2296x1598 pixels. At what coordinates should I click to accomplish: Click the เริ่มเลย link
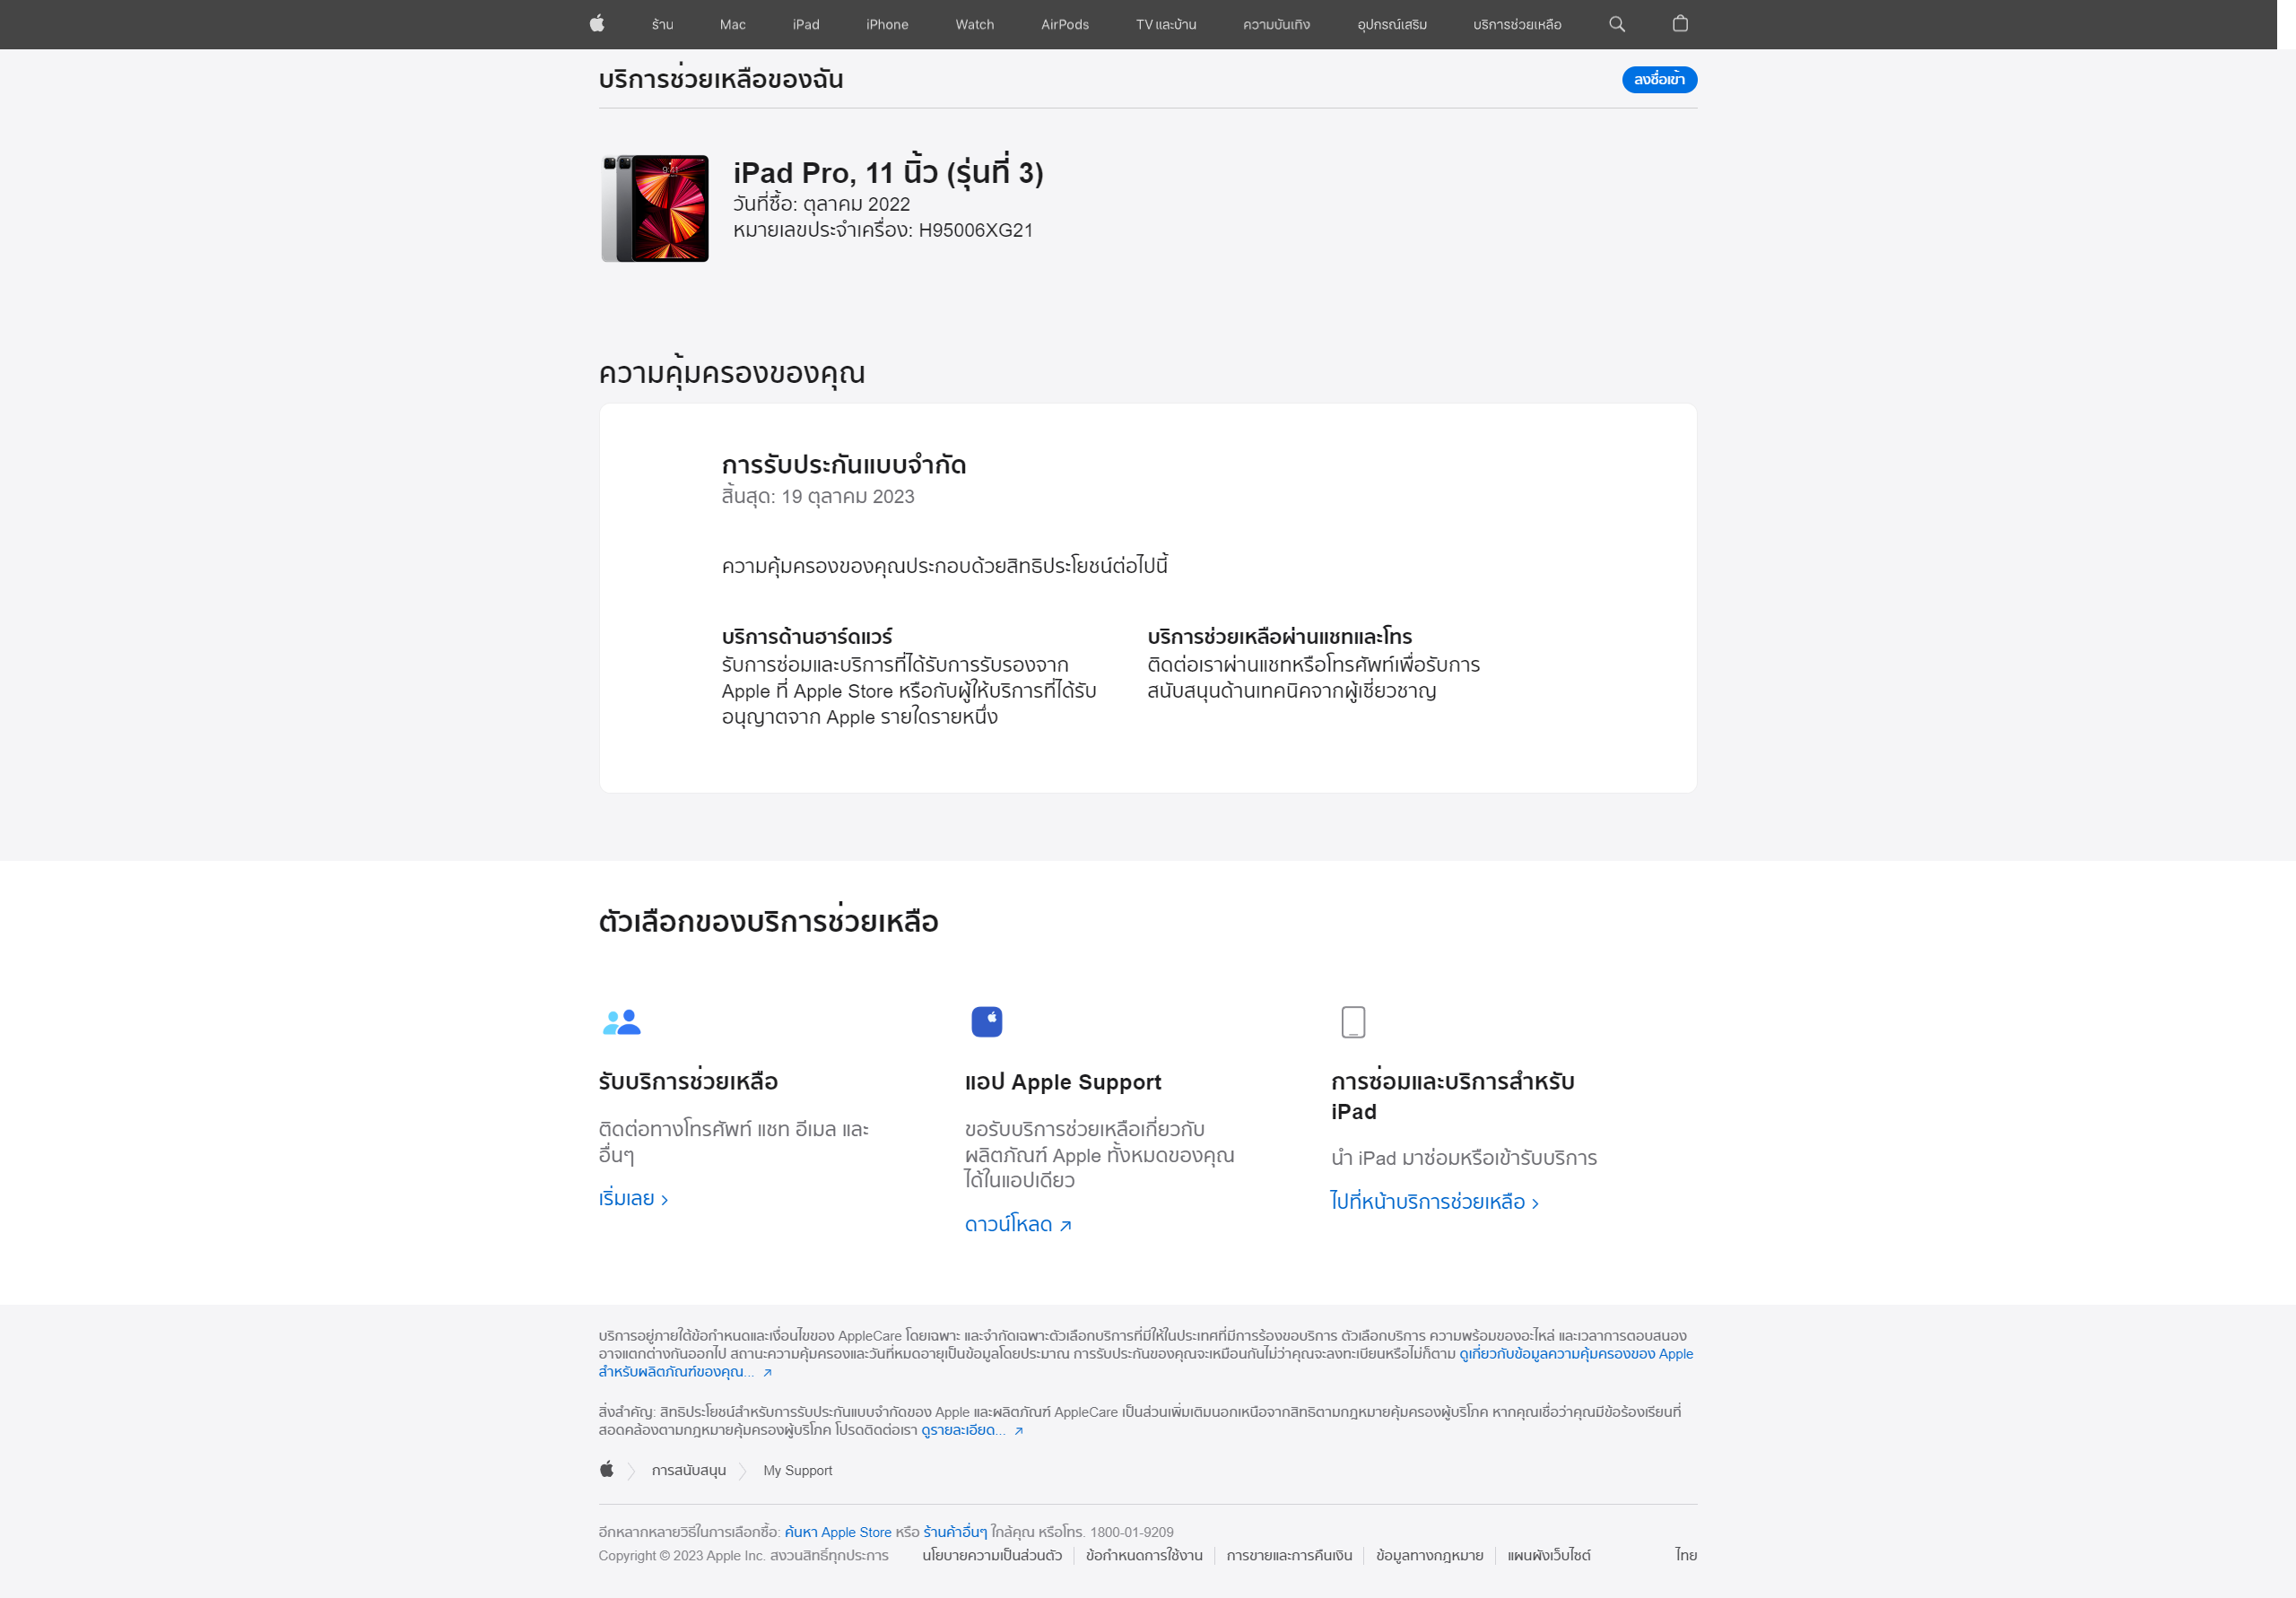pos(633,1198)
